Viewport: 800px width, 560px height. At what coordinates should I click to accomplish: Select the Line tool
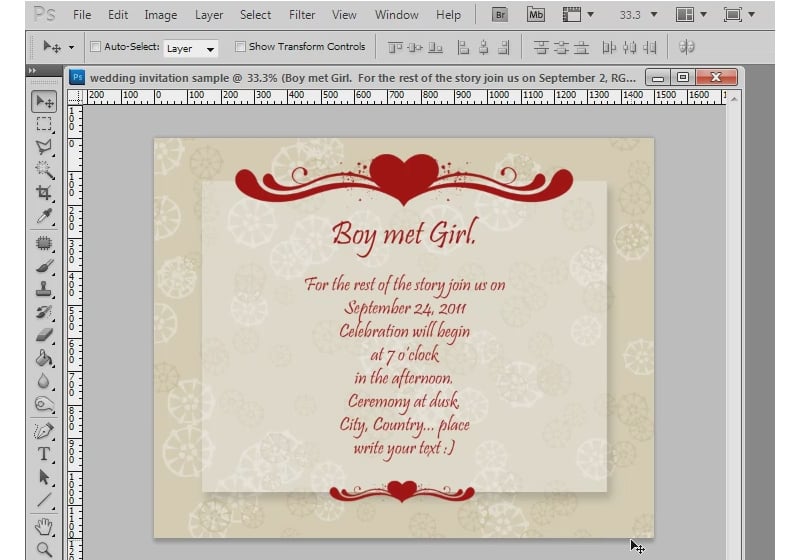44,500
